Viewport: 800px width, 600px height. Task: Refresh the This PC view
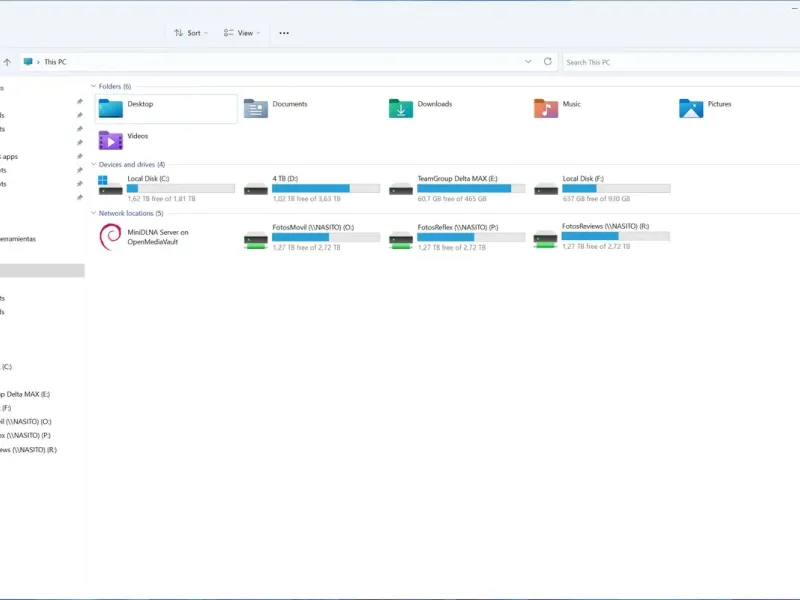click(547, 62)
